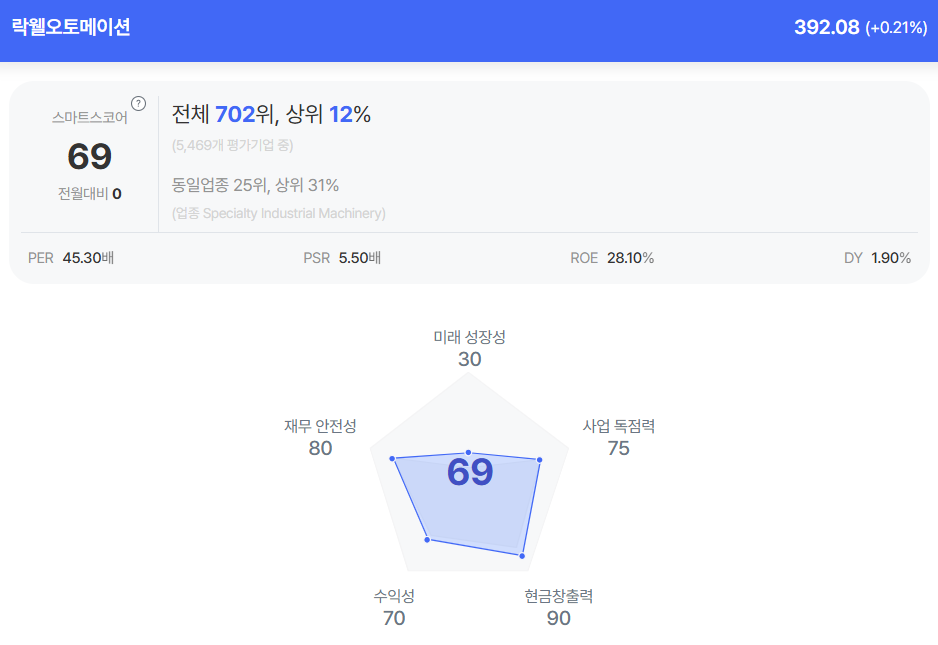Select the PER 45.30배 metric
Screen dimensions: 938x645
(x=71, y=258)
